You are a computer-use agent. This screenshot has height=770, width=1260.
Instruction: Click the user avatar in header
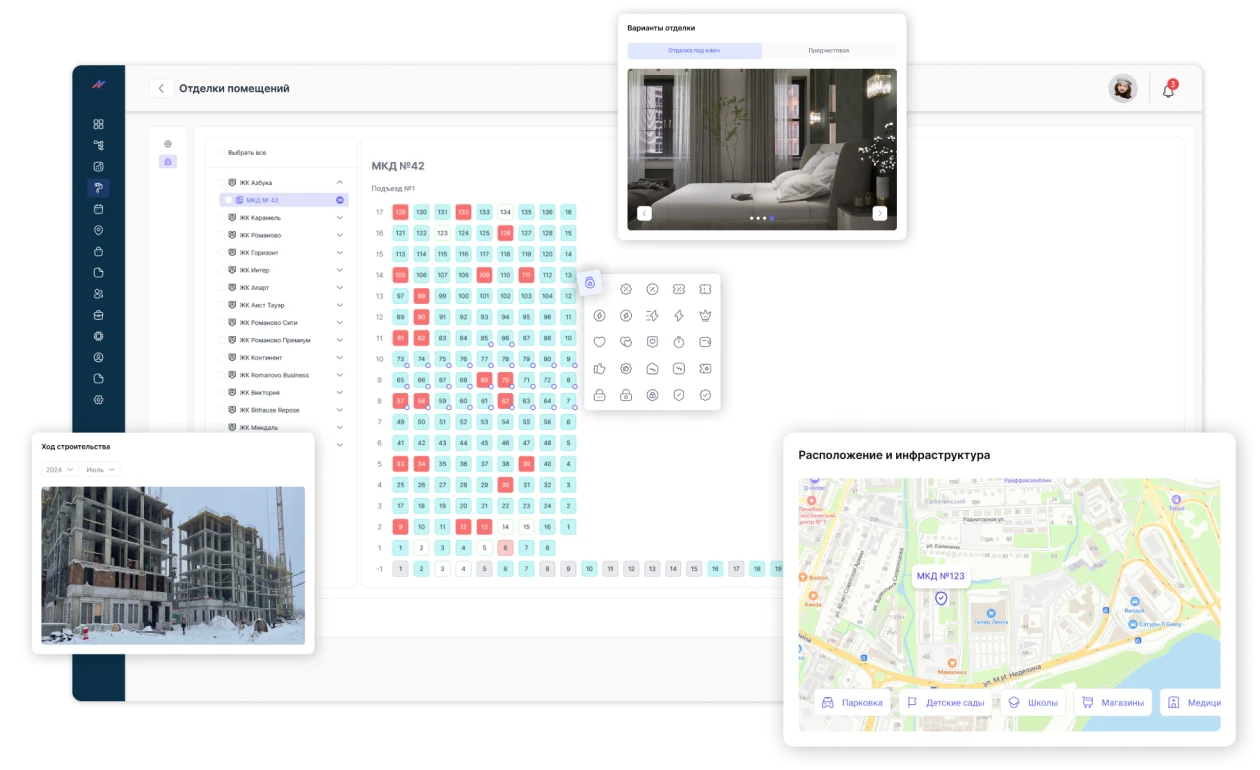(x=1122, y=89)
